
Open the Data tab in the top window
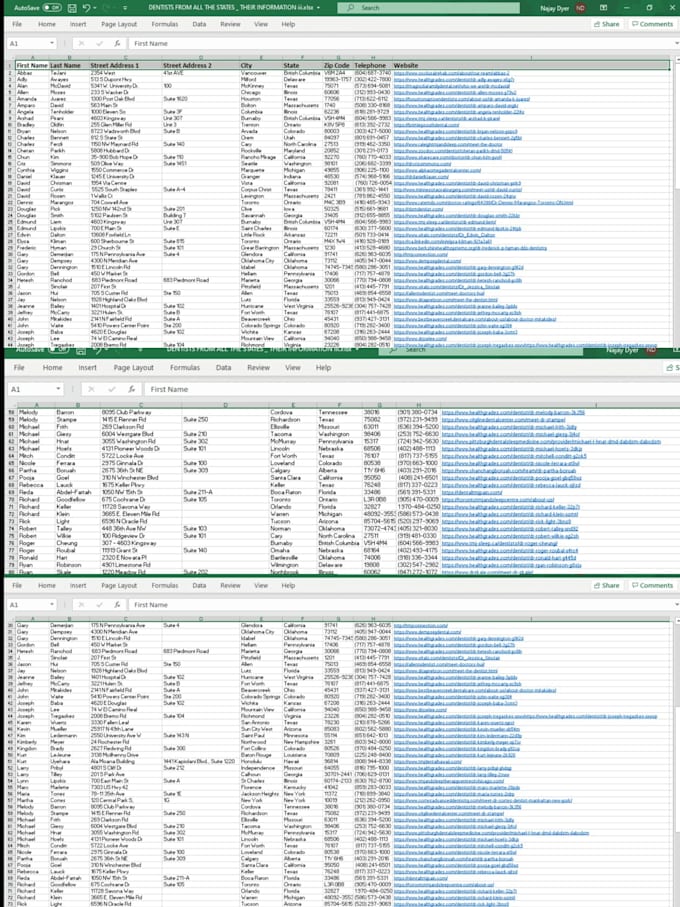[199, 24]
